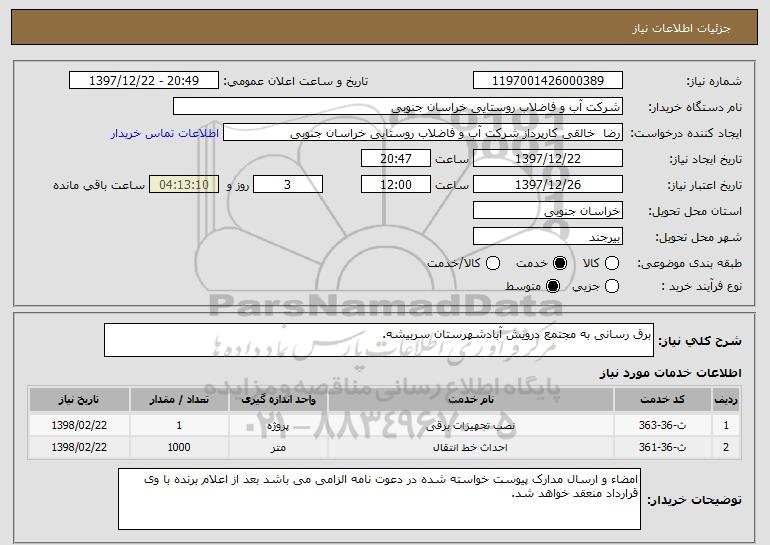Click the توضیحات خریدار label
This screenshot has width=770, height=545.
click(695, 500)
